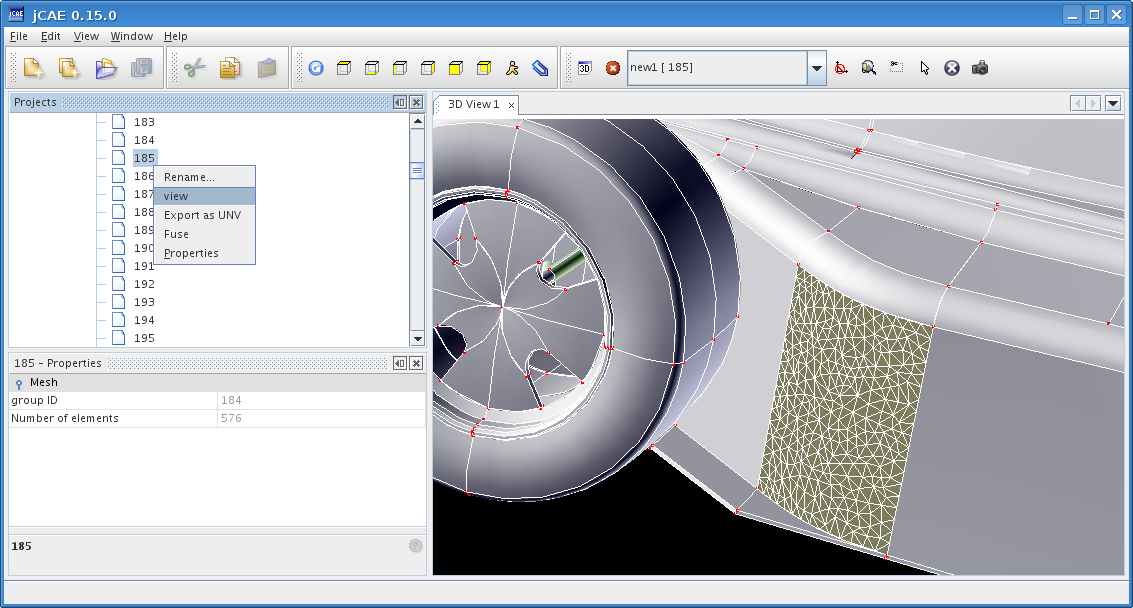Open a project with the folder icon
The width and height of the screenshot is (1133, 608).
(x=105, y=68)
